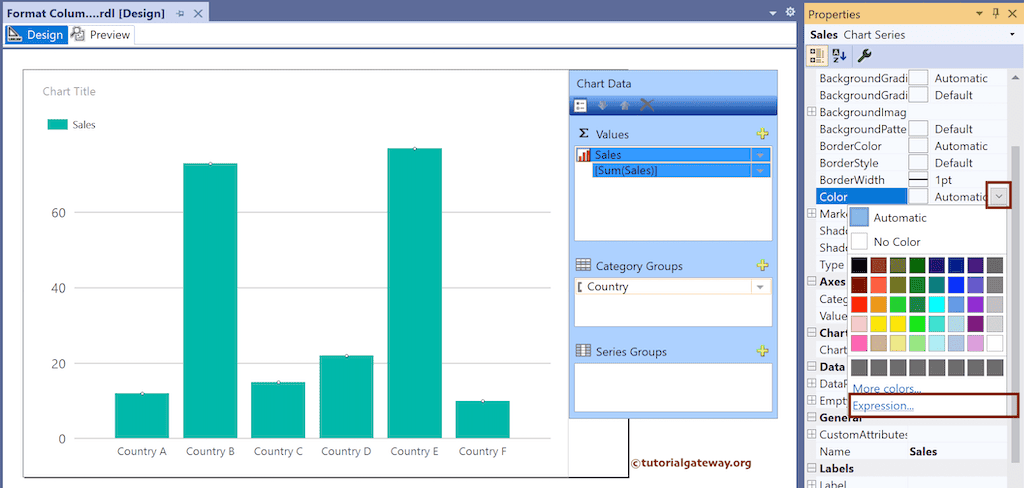Screen dimensions: 1024x488
Task: Open the Sales series dropdown
Action: point(760,155)
